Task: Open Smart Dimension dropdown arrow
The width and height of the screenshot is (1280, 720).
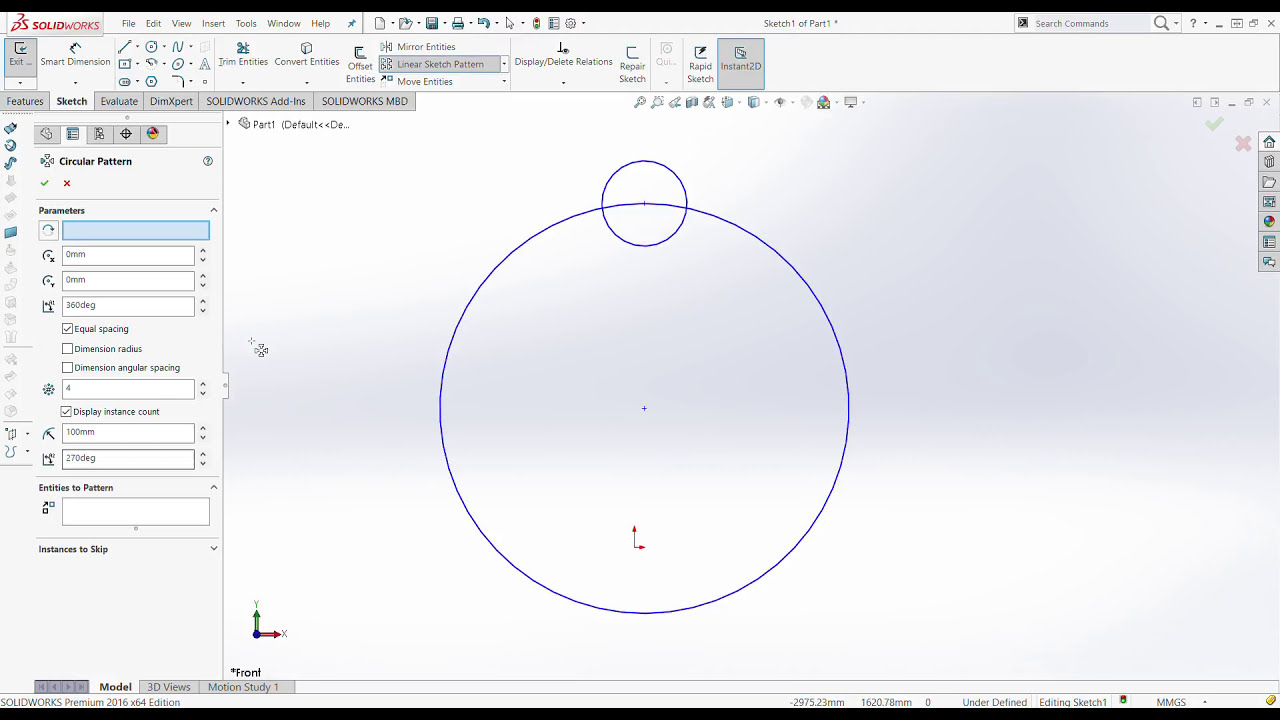Action: (75, 83)
